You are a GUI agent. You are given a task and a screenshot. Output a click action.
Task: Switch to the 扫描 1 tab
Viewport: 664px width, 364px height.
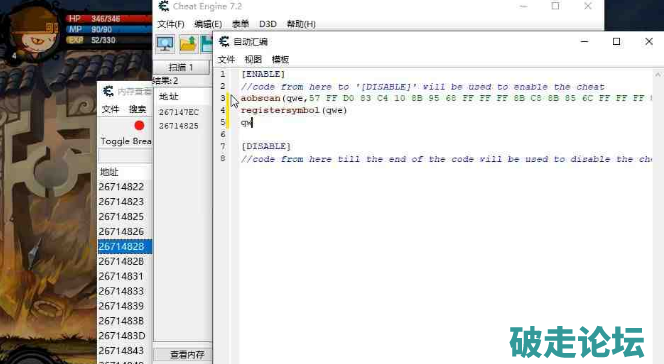click(181, 67)
